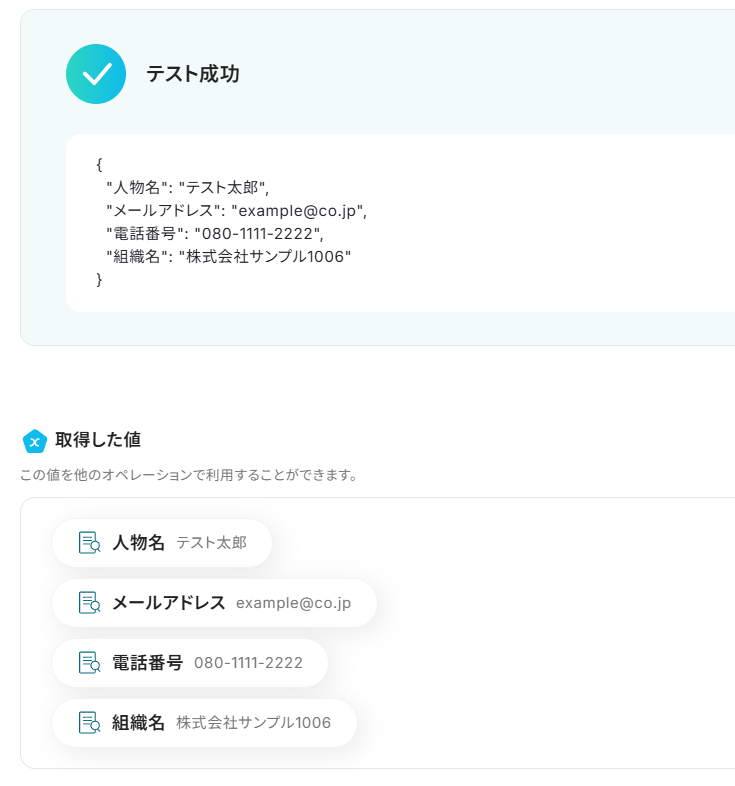Click the document icon on メールアドレス chip

click(x=89, y=603)
